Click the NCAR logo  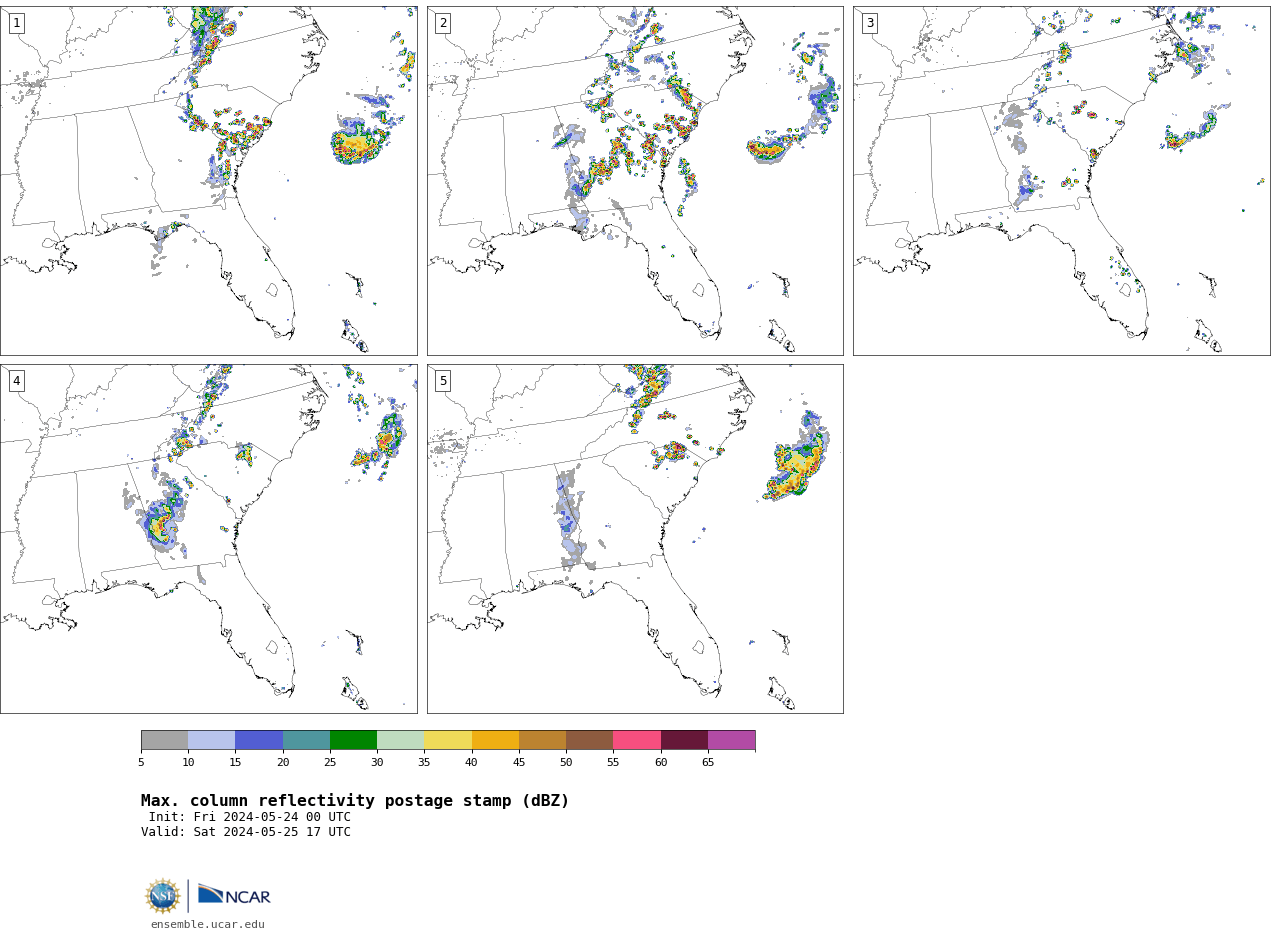pos(234,895)
